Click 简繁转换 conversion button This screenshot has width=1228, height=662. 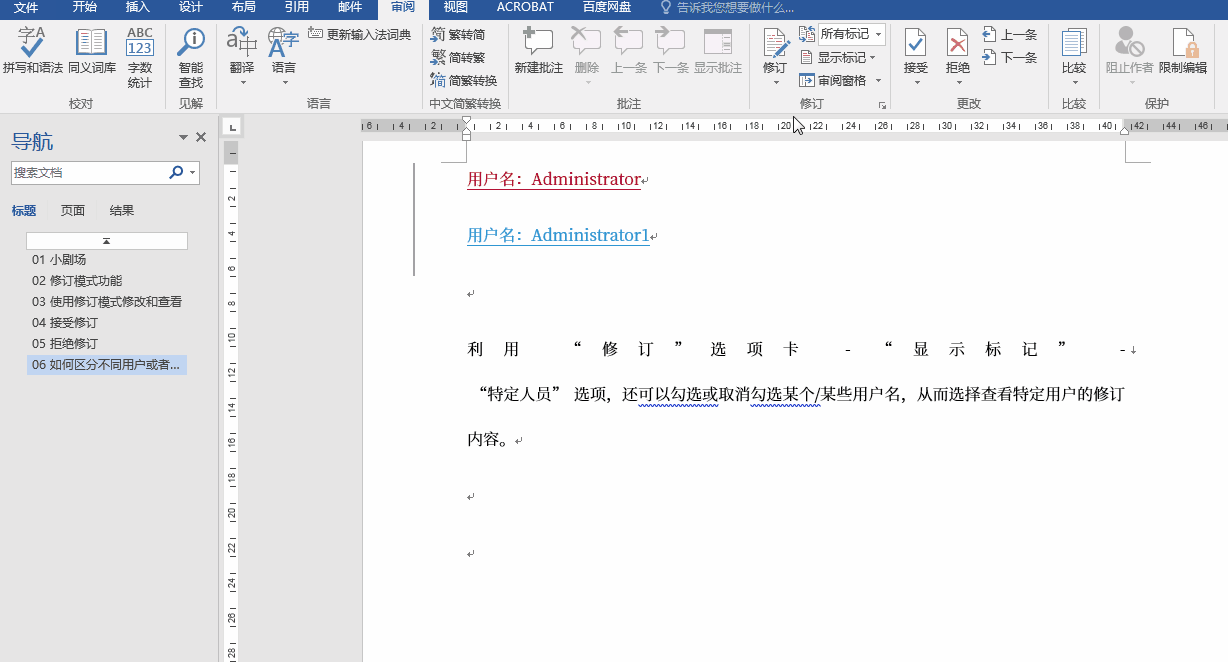tap(463, 80)
